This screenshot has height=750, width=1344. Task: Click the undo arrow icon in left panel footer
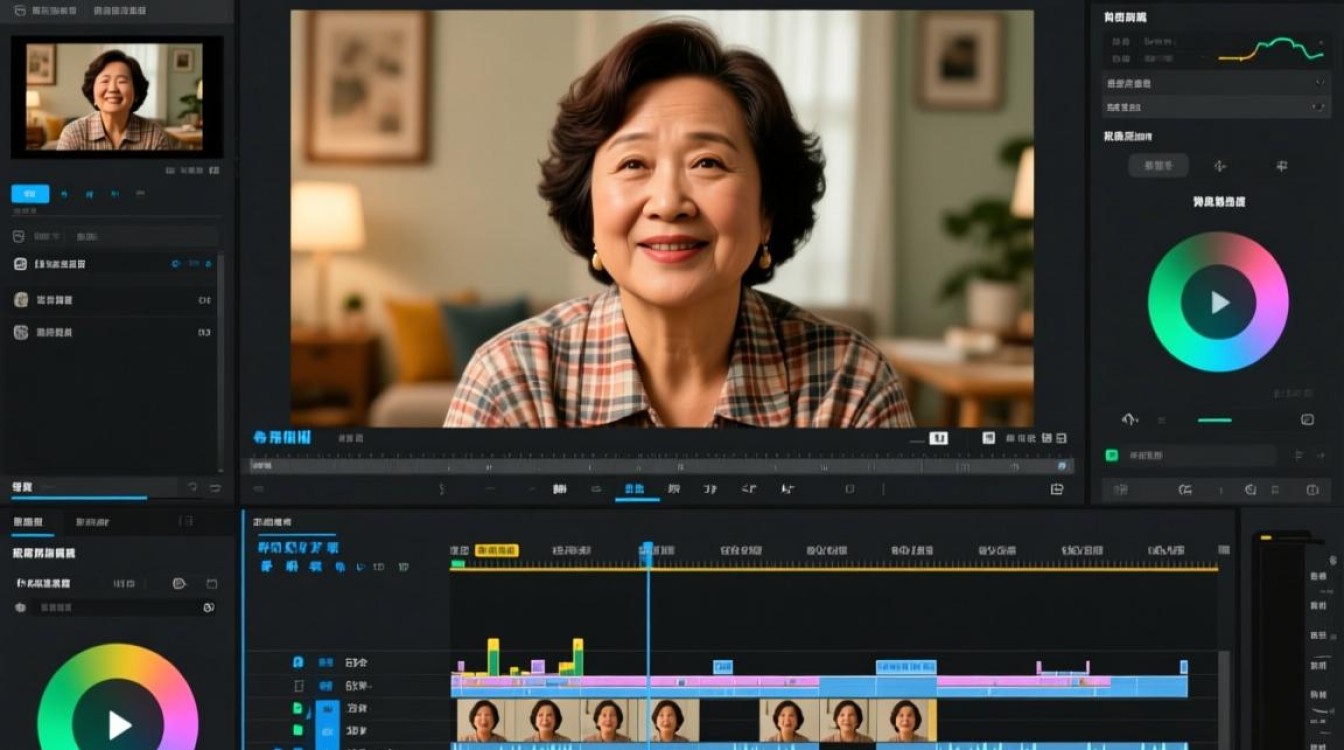pos(192,487)
